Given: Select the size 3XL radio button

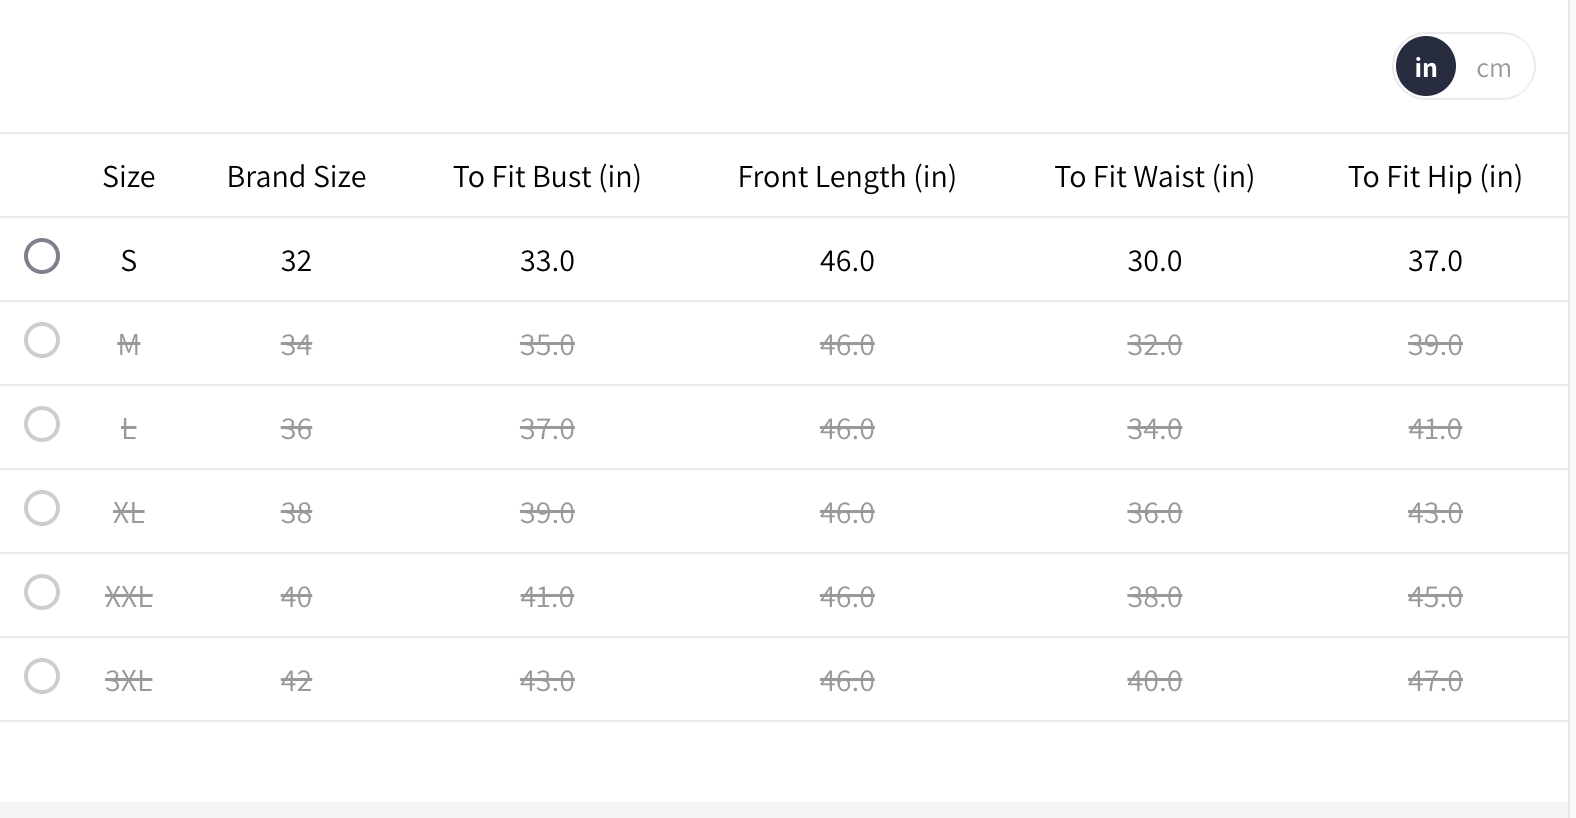Looking at the screenshot, I should click(x=42, y=676).
